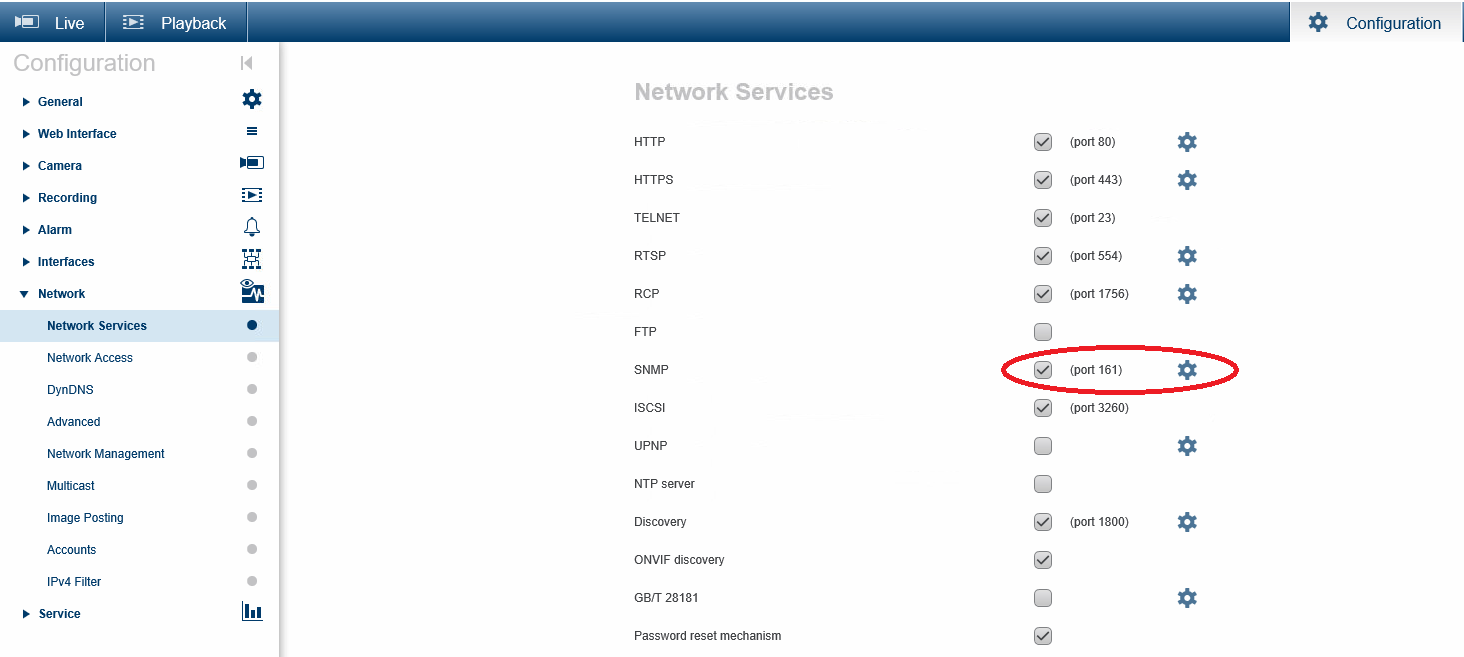This screenshot has width=1464, height=657.
Task: Open RTSP settings gear icon
Action: click(x=1187, y=256)
